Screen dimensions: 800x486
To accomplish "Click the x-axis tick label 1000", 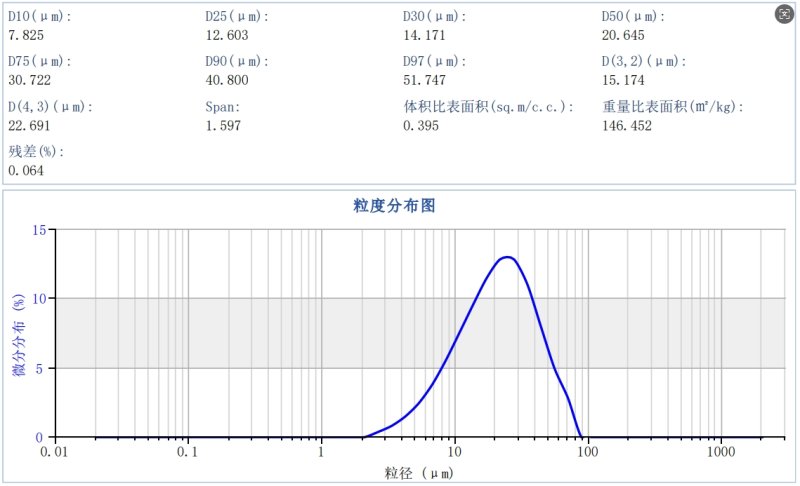I will [x=721, y=450].
